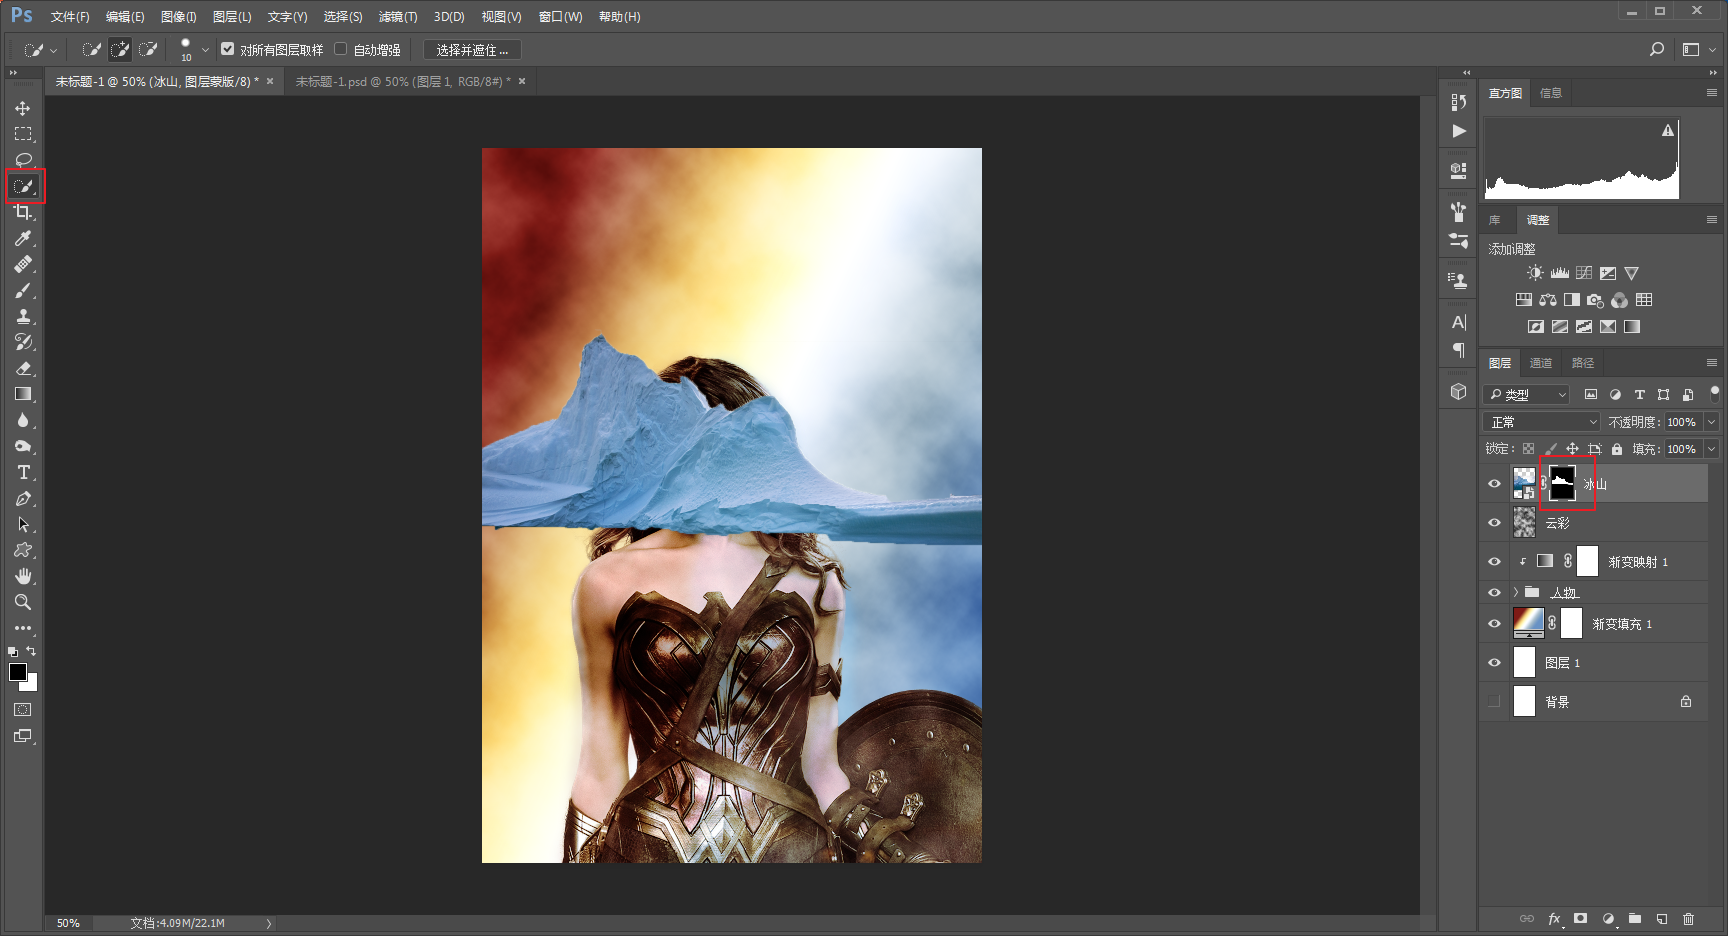The height and width of the screenshot is (936, 1728).
Task: Select the Lasso tool
Action: (x=23, y=160)
